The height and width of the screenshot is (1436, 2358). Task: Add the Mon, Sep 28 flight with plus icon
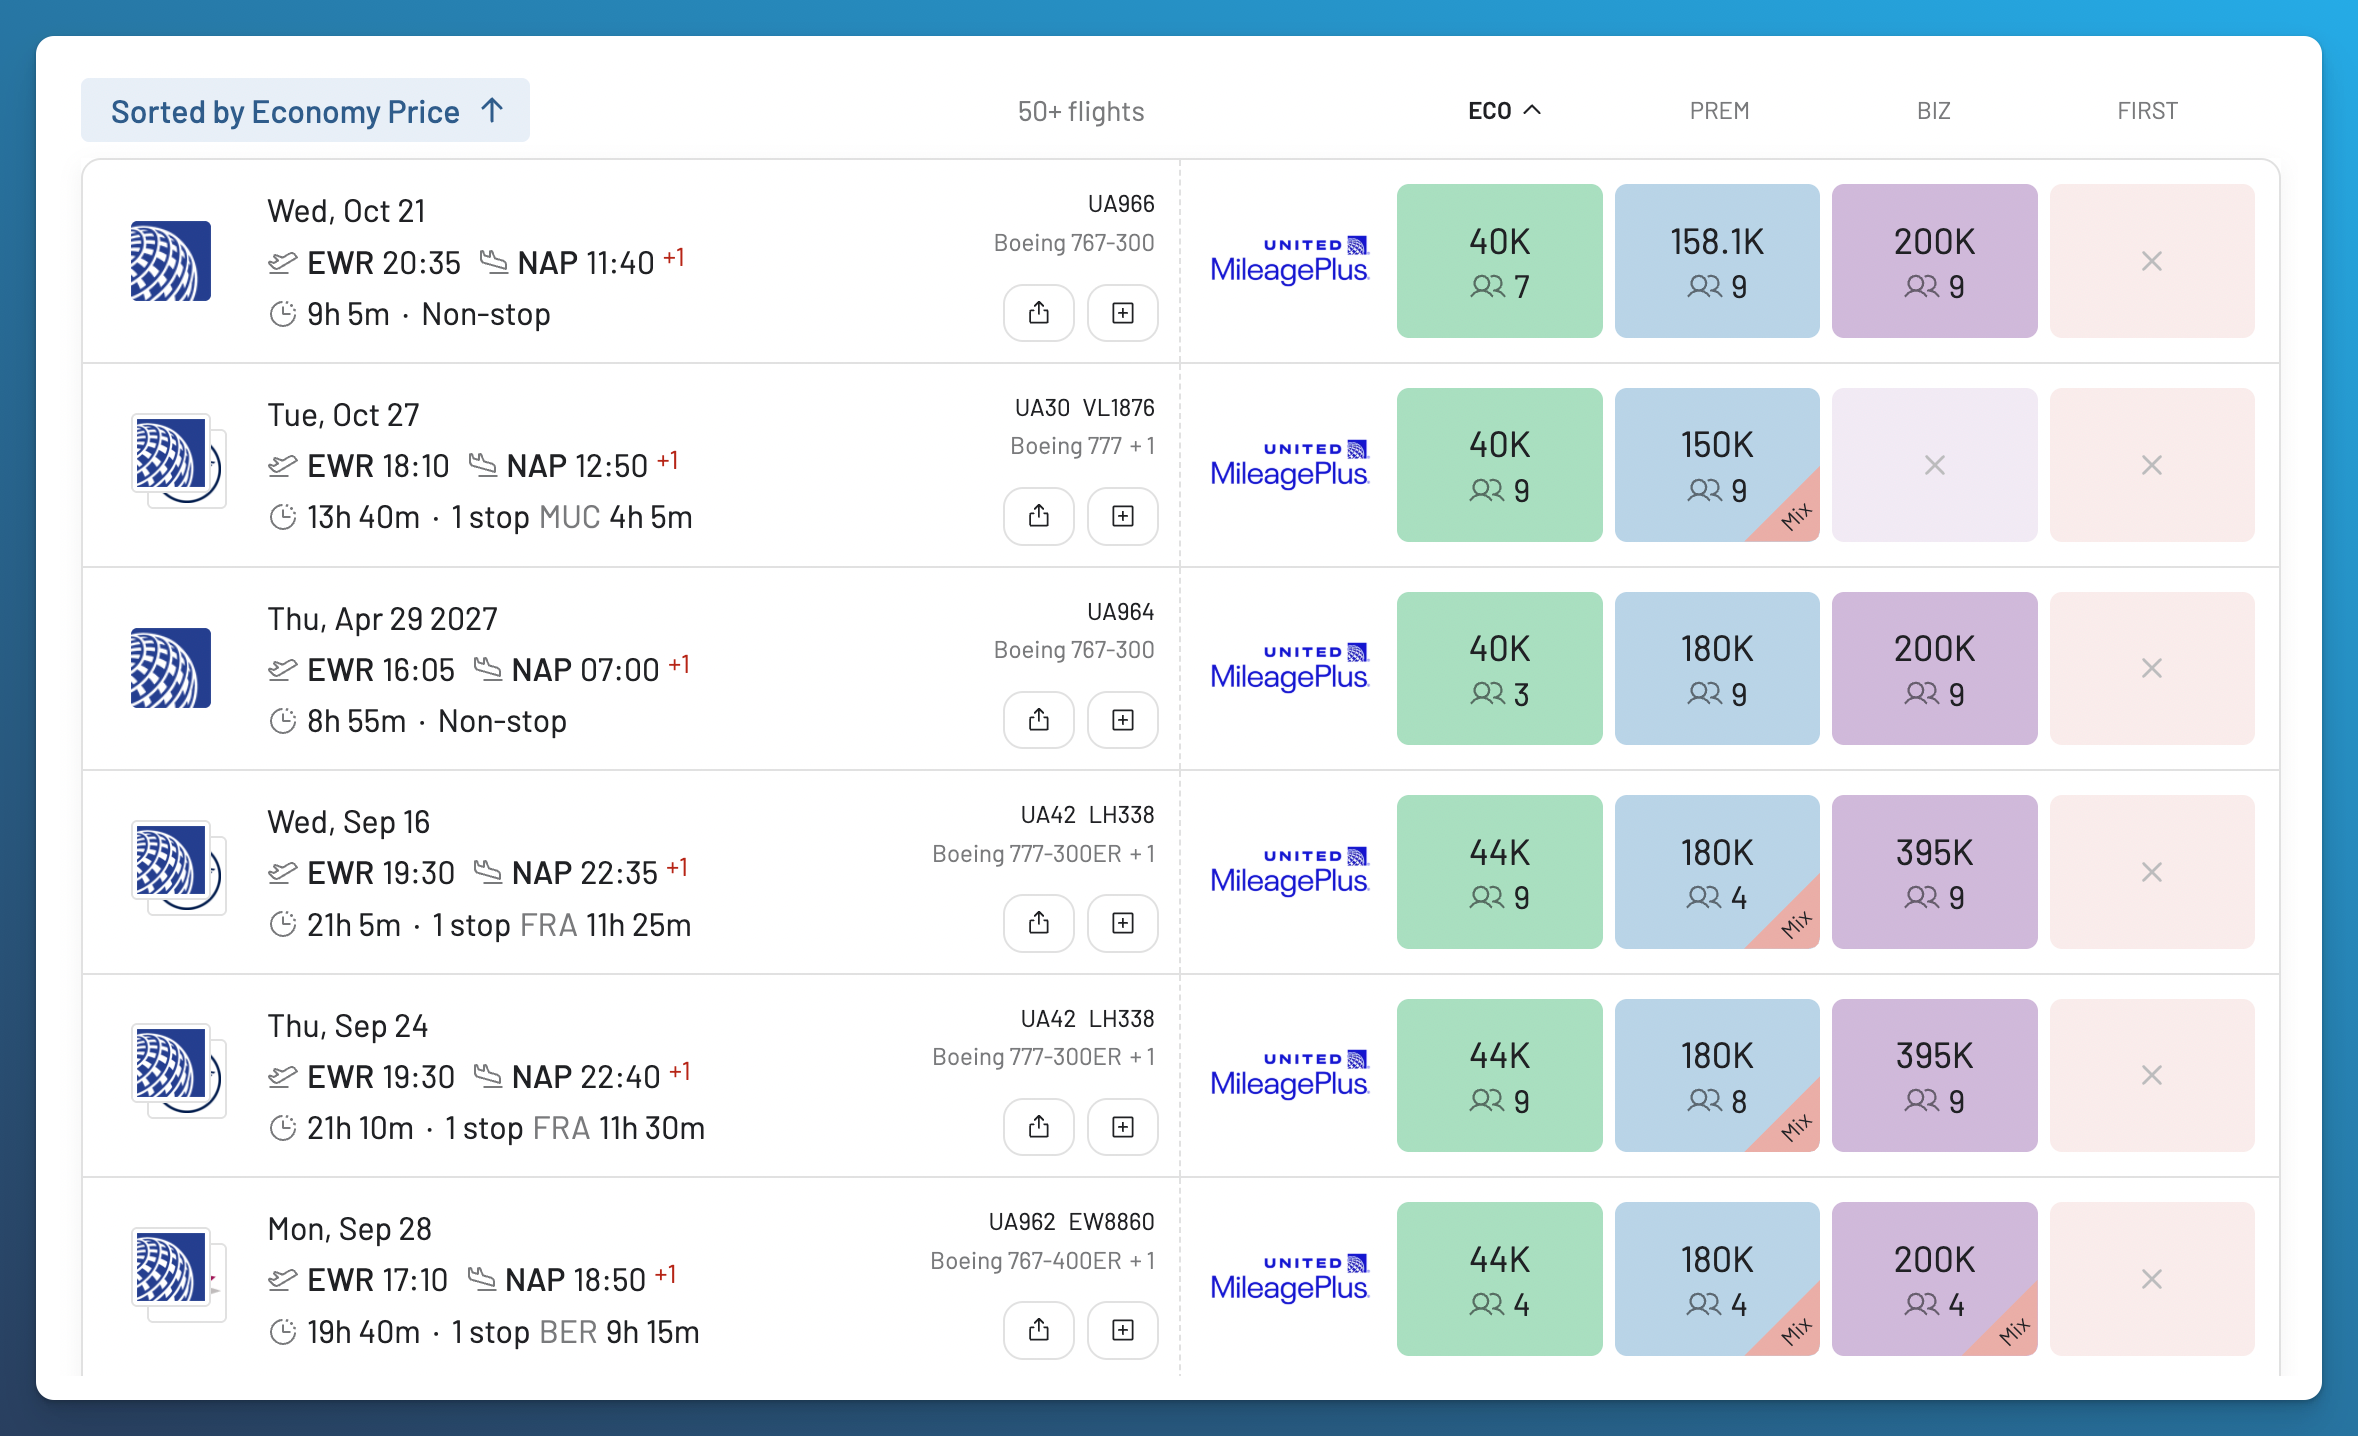(x=1123, y=1330)
